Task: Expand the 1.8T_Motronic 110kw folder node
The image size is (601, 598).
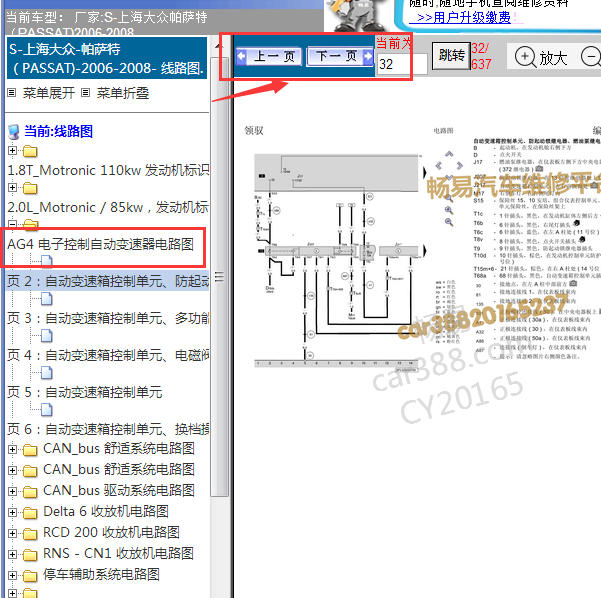Action: pyautogui.click(x=12, y=151)
